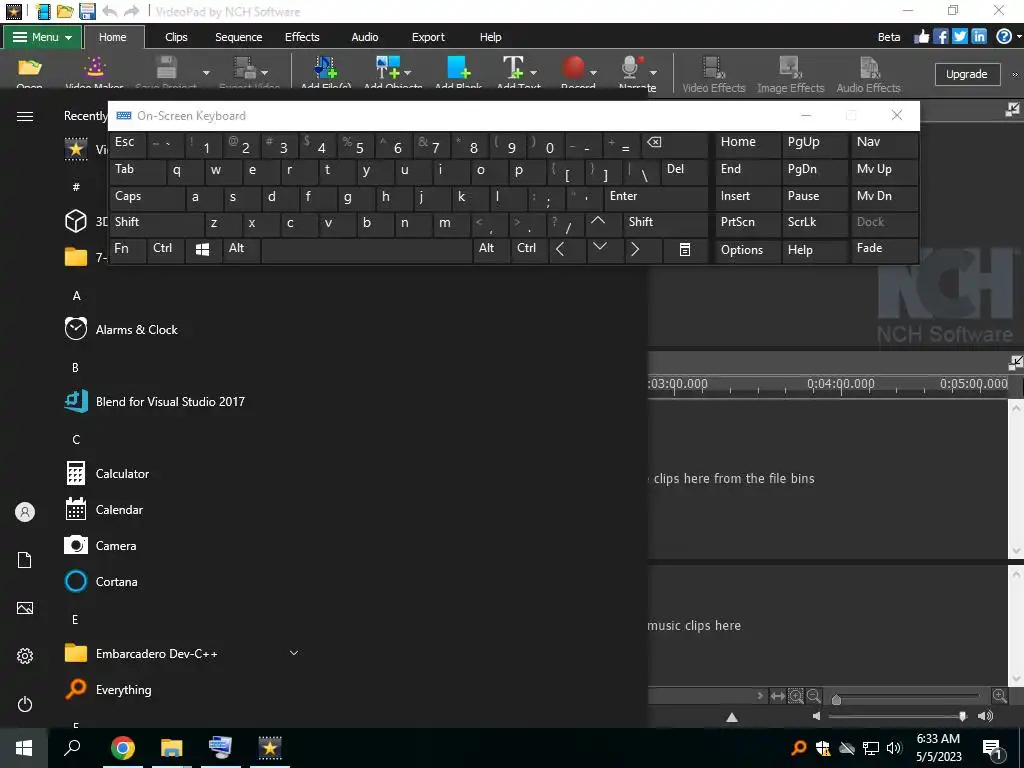Open Image Effects in the toolbar
1024x768 pixels.
pyautogui.click(x=790, y=74)
